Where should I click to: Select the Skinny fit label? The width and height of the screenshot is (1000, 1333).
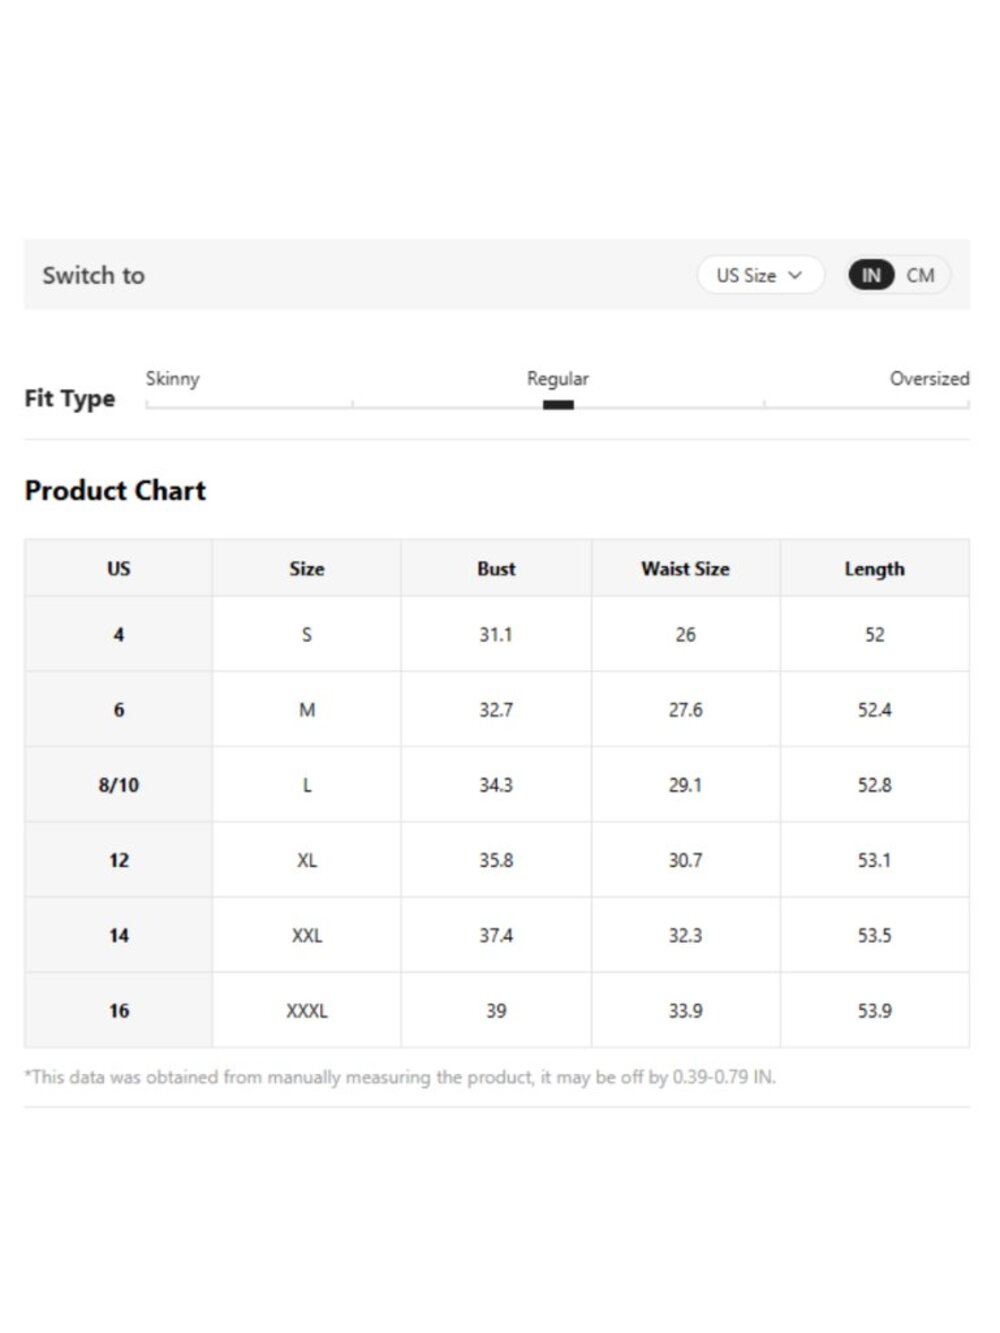pos(172,379)
